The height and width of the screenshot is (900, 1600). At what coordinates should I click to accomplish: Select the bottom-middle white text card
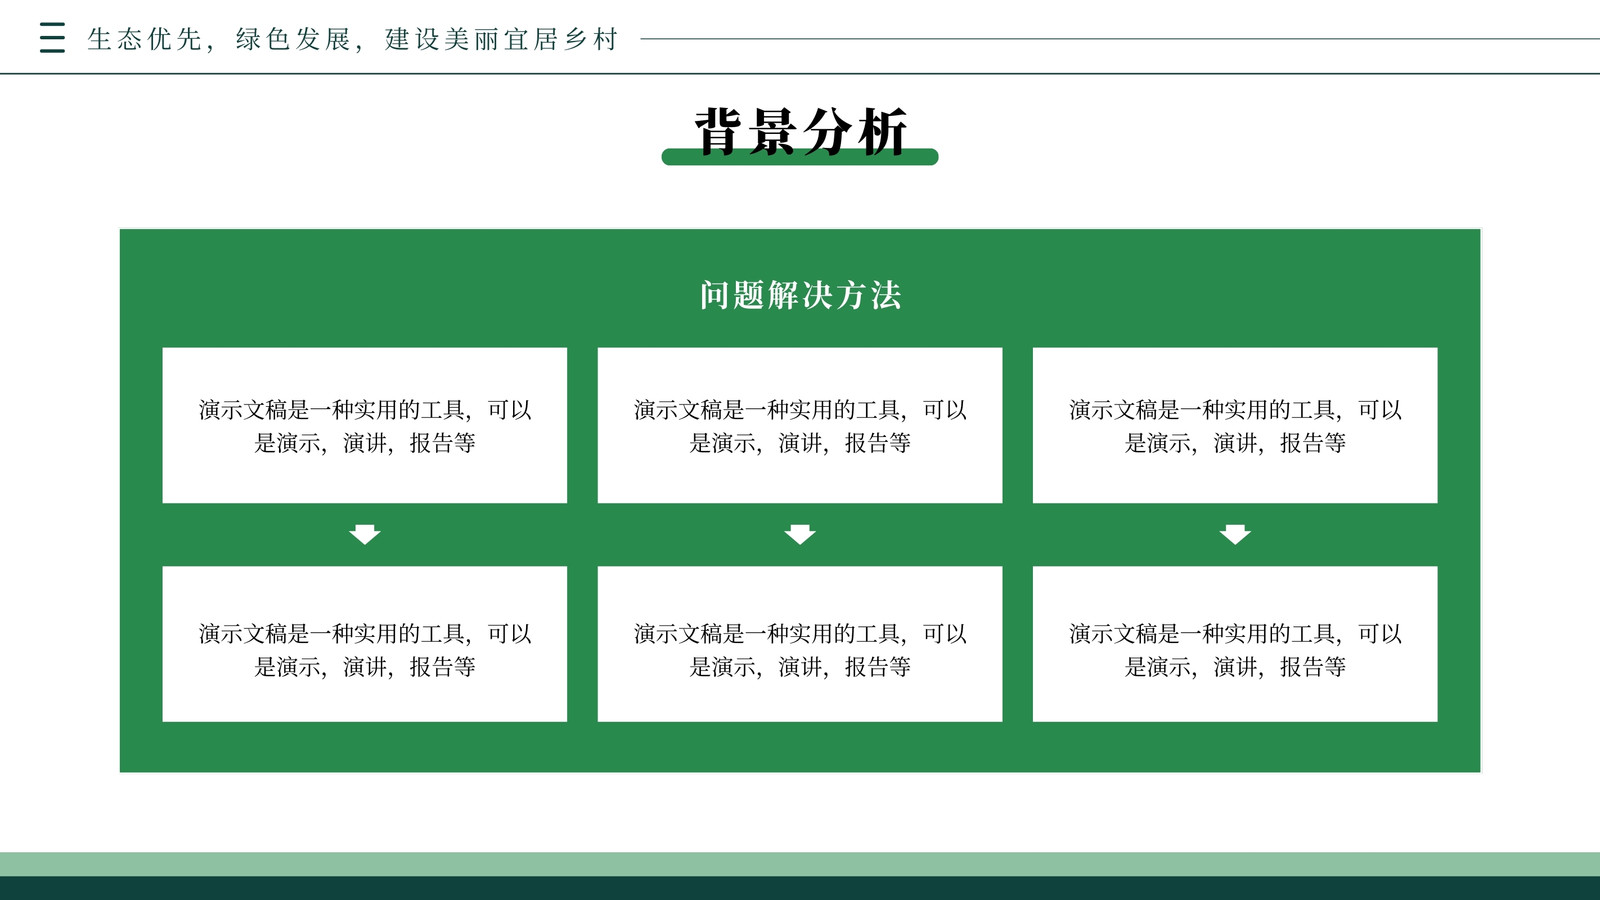pyautogui.click(x=800, y=644)
